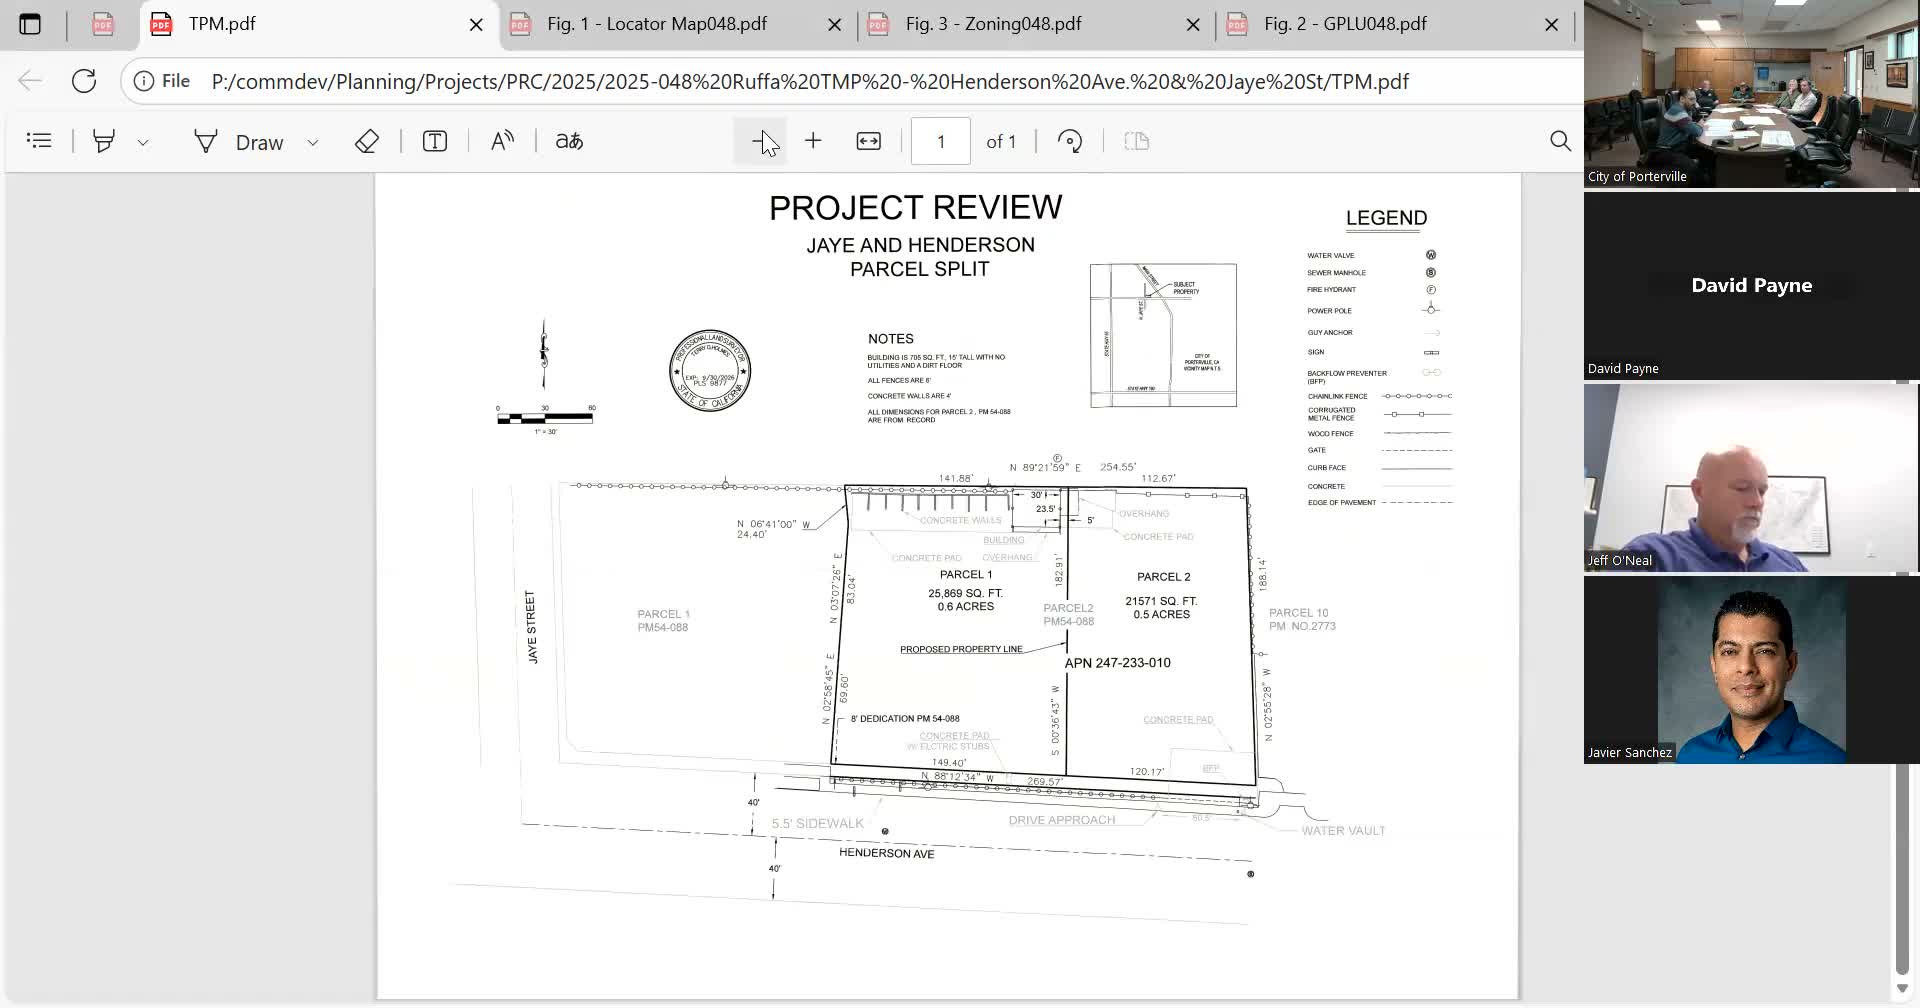Switch to Fig. 1 - Locator Map048.pdf tab
1920x1008 pixels.
(x=657, y=24)
